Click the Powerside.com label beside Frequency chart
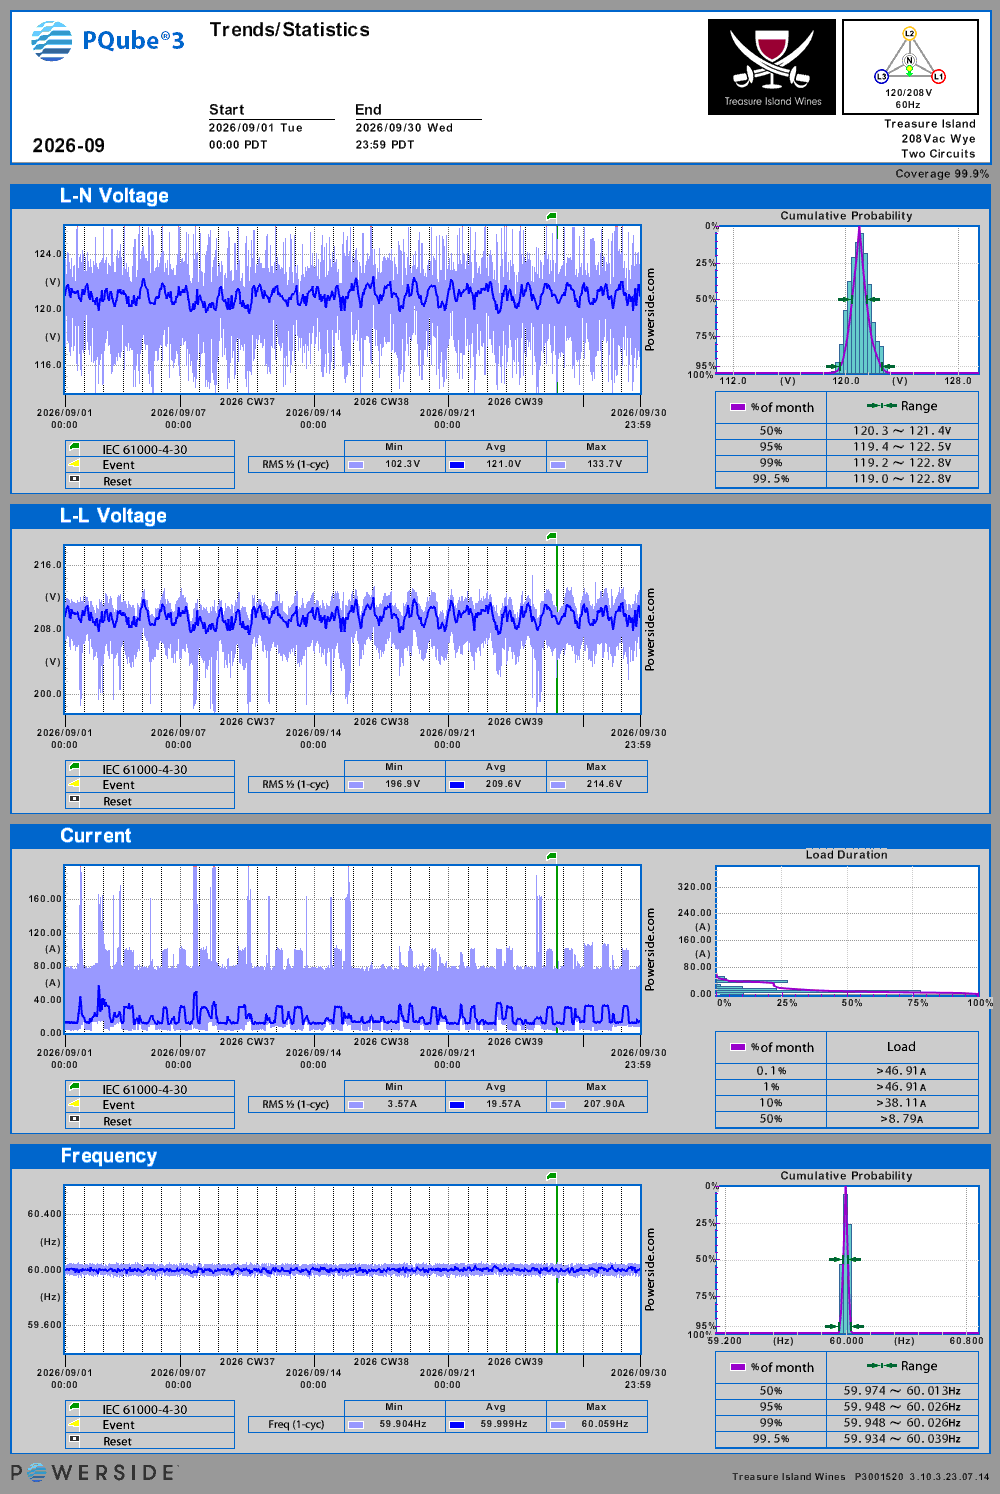 650,1269
